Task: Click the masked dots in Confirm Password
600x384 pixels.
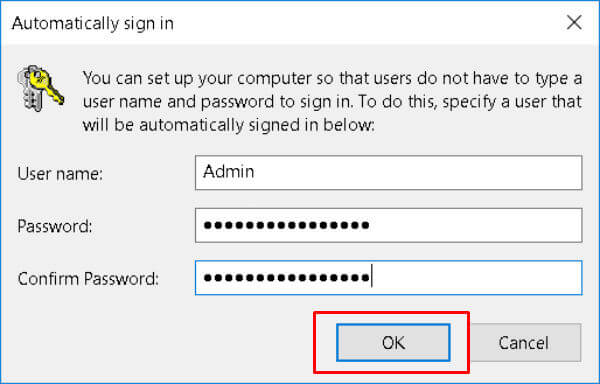Action: point(286,278)
